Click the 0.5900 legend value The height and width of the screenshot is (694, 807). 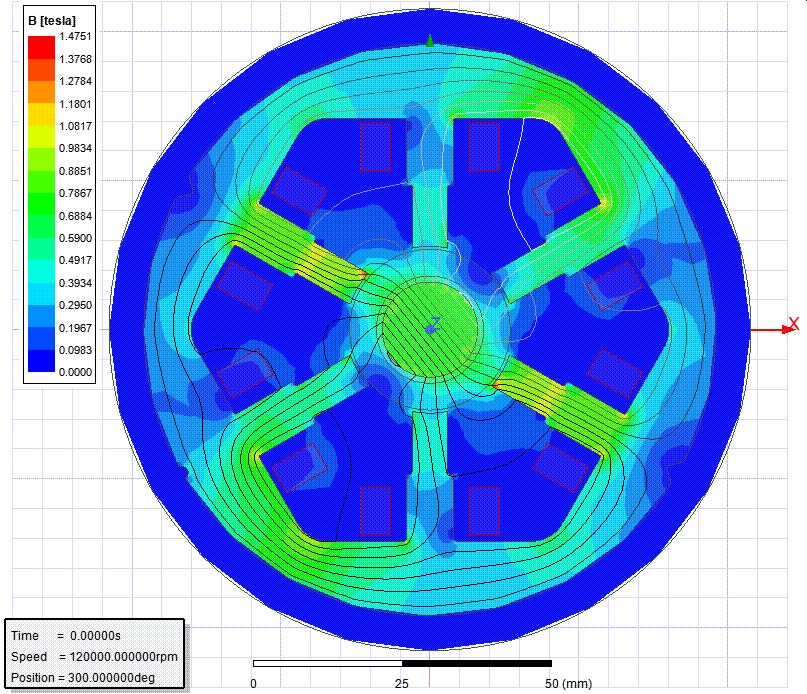pyautogui.click(x=75, y=238)
